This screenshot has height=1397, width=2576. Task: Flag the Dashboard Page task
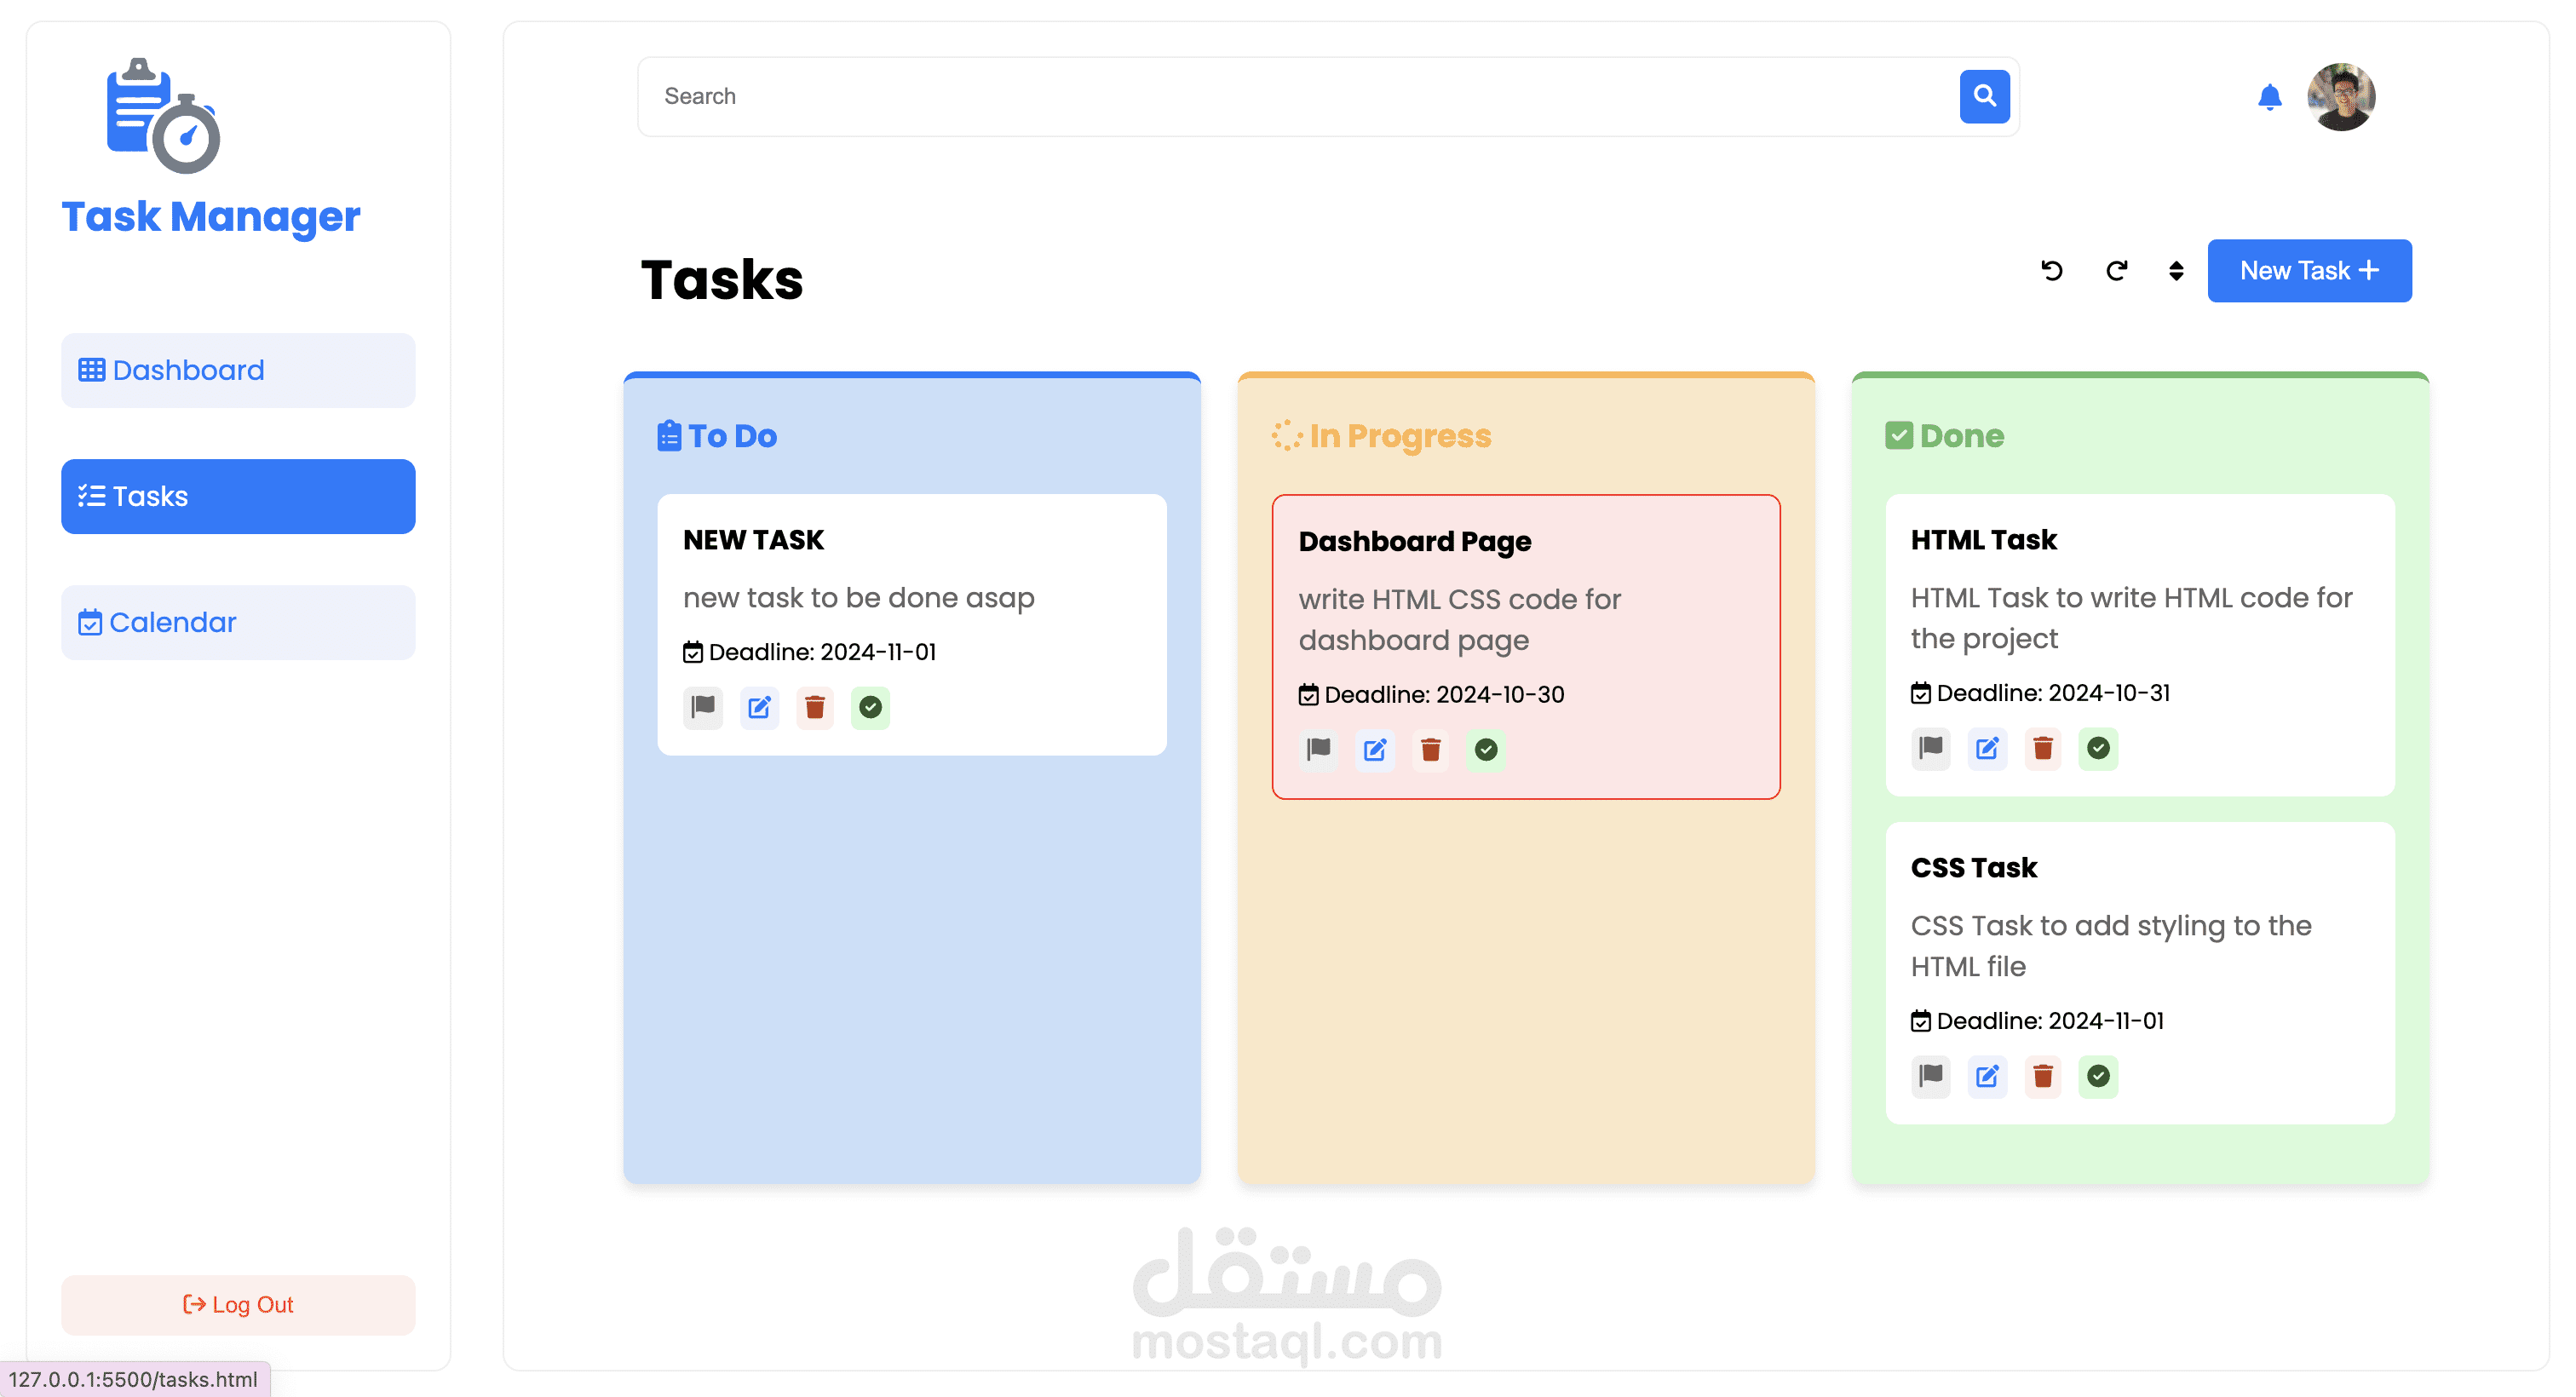point(1319,749)
